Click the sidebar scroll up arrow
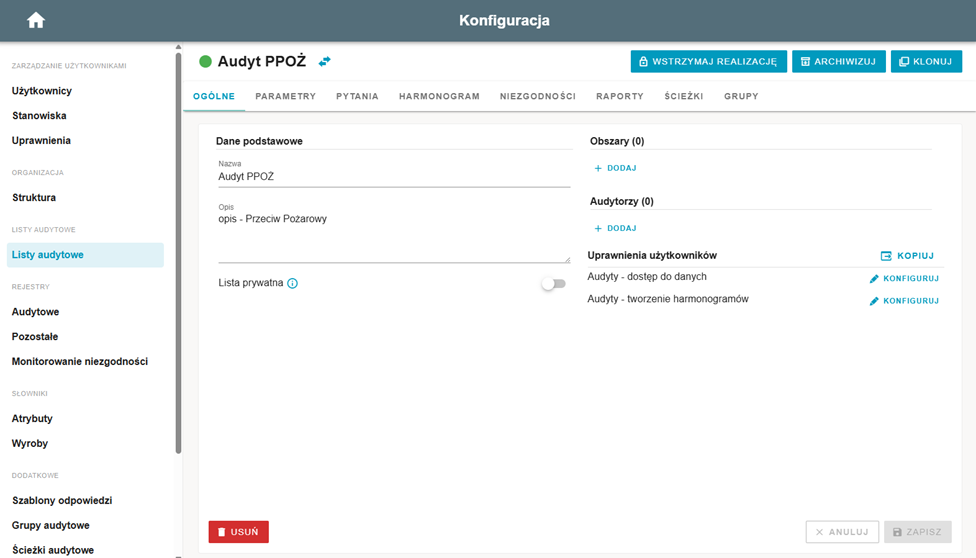 point(179,47)
